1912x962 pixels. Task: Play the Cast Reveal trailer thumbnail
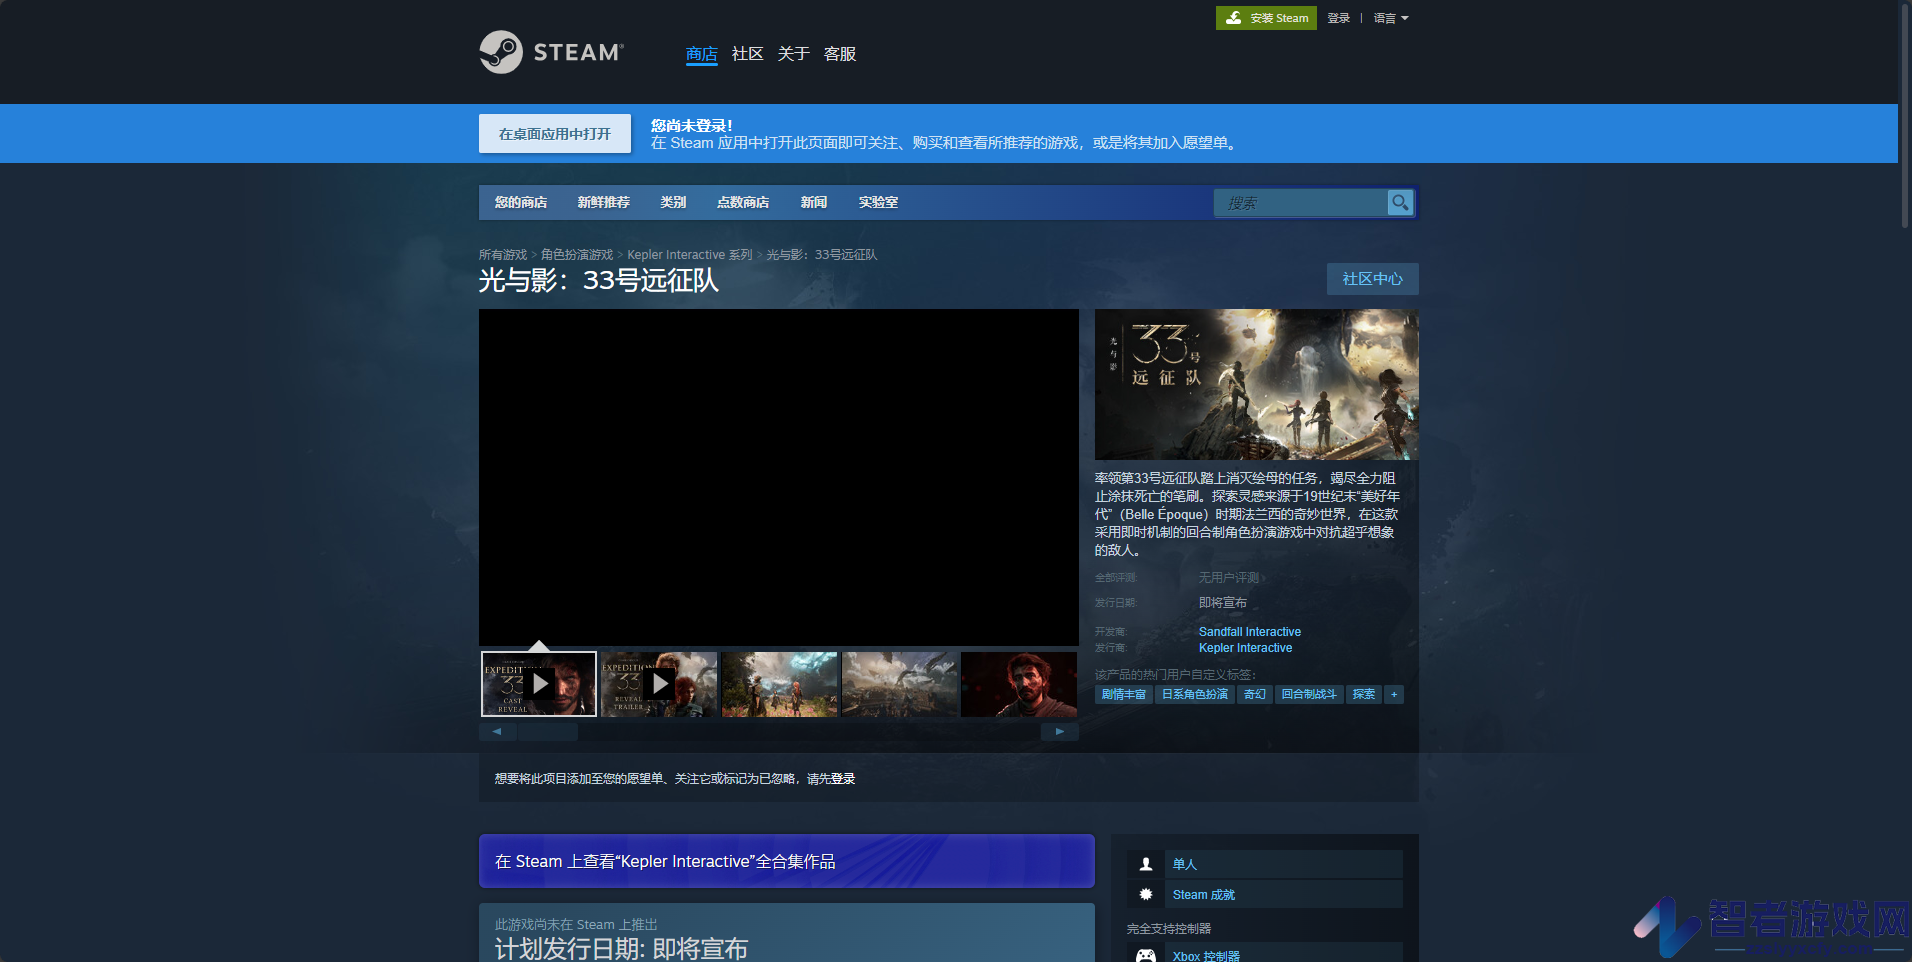(539, 684)
